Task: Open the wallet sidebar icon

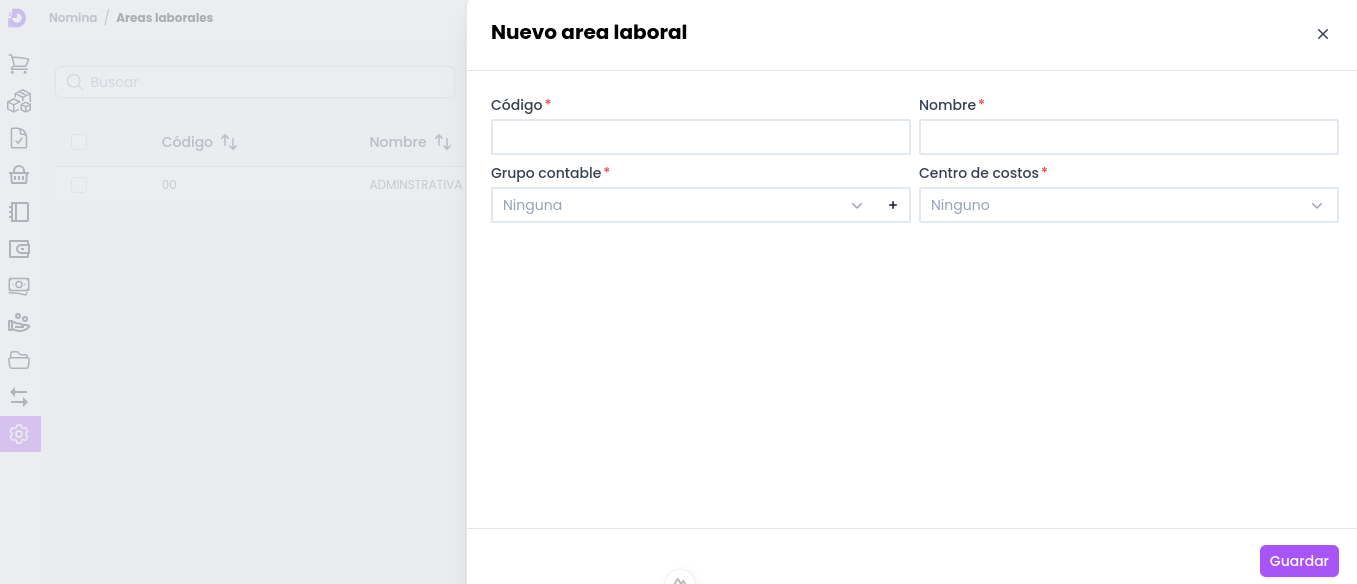Action: (x=19, y=249)
